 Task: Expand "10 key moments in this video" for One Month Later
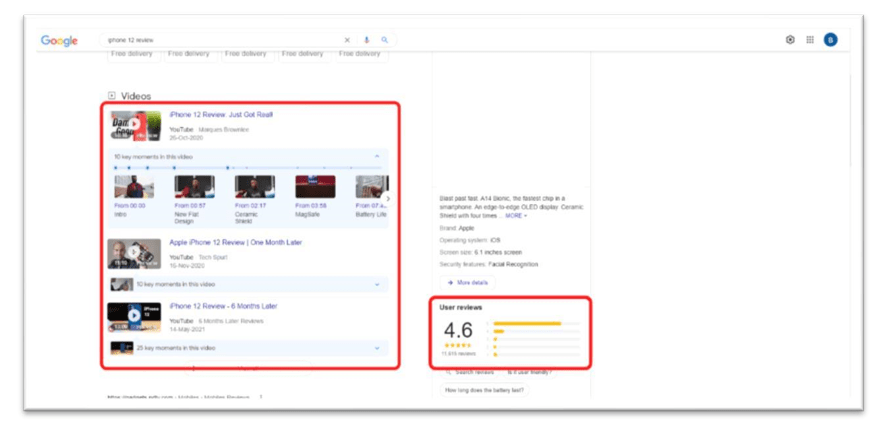point(248,284)
